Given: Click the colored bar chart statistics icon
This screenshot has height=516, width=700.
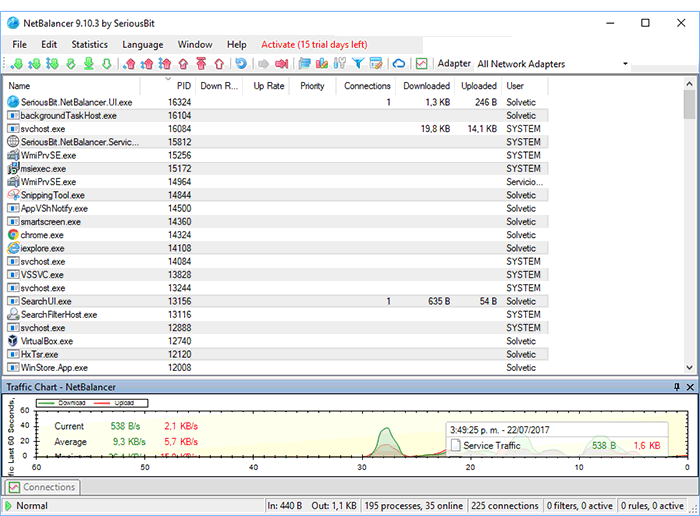Looking at the screenshot, I should (x=323, y=64).
